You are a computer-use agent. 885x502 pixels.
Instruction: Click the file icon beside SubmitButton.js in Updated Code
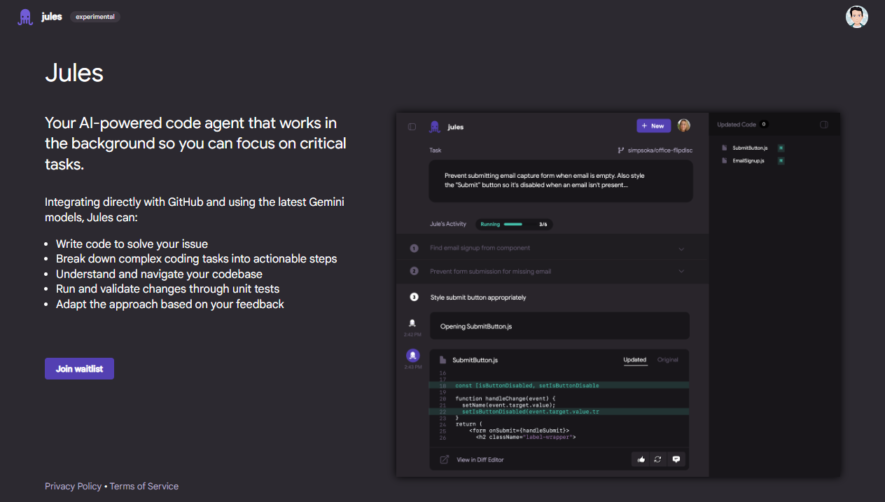pos(724,148)
